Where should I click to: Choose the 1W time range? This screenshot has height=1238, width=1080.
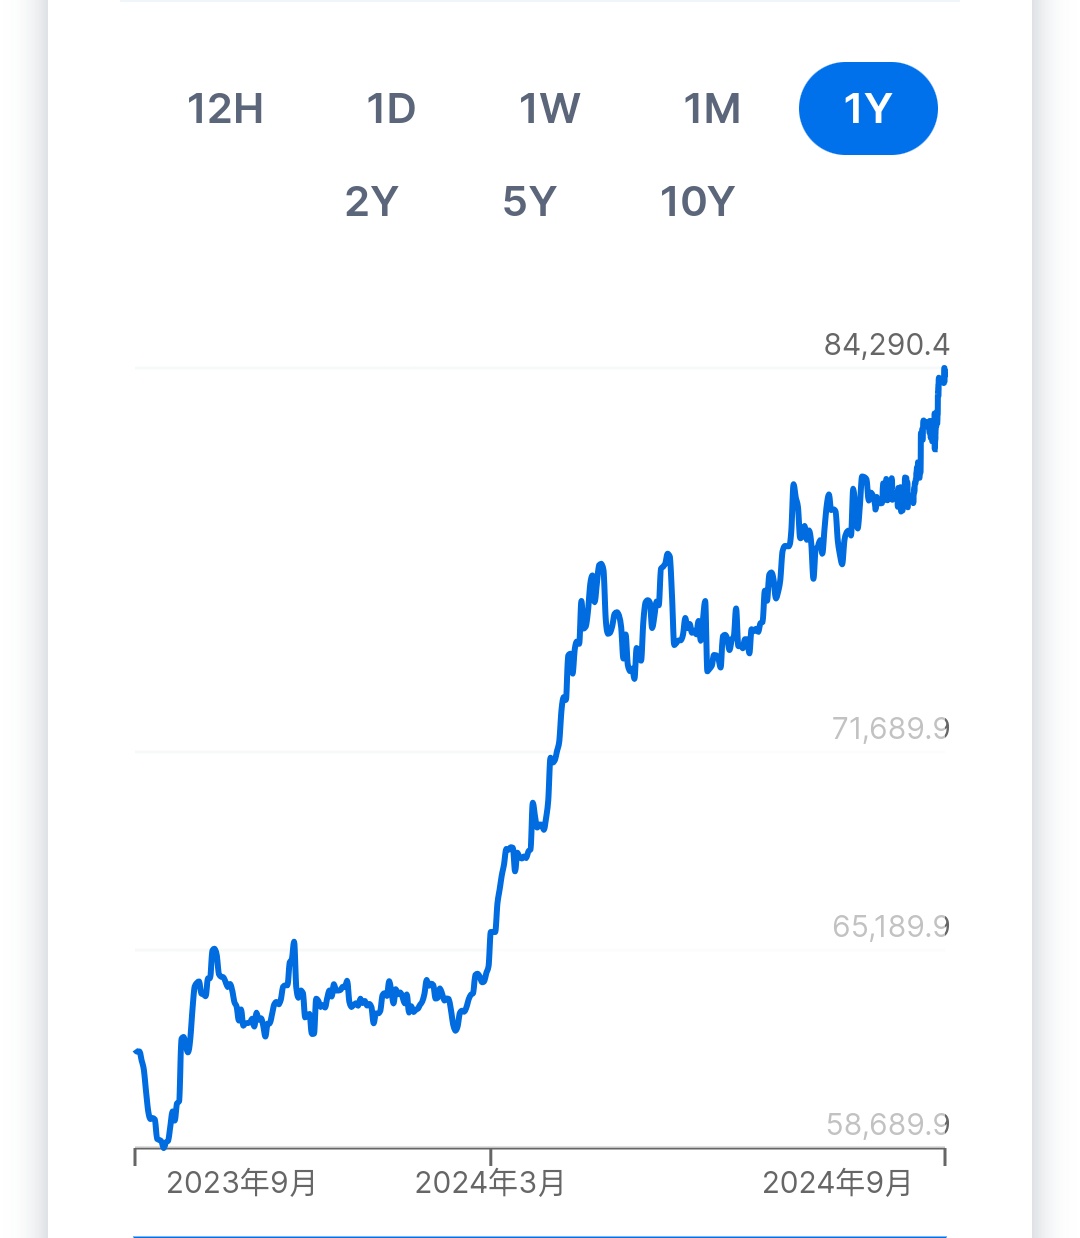549,109
